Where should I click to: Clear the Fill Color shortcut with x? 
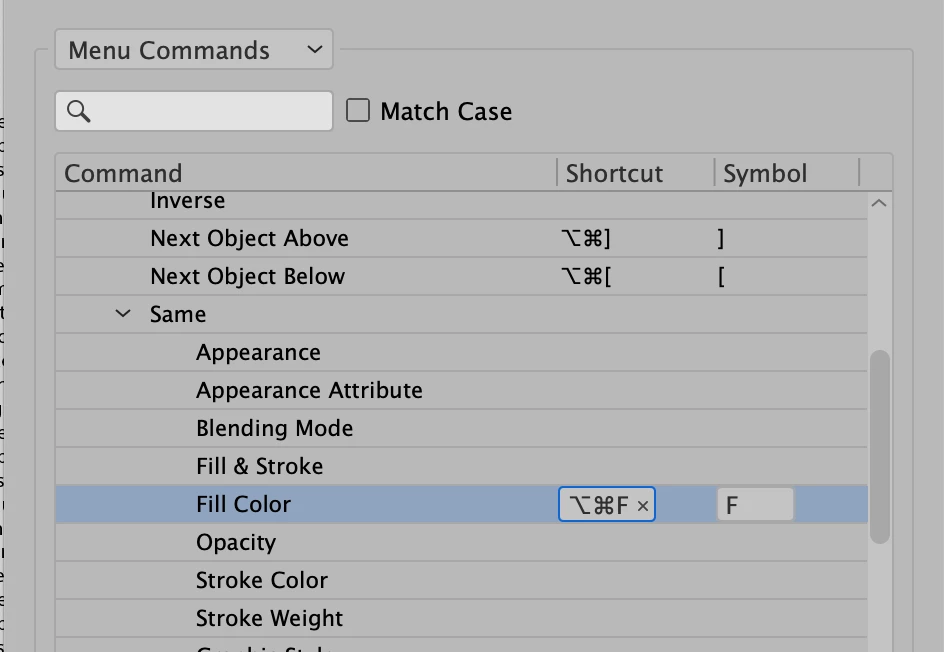coord(643,506)
